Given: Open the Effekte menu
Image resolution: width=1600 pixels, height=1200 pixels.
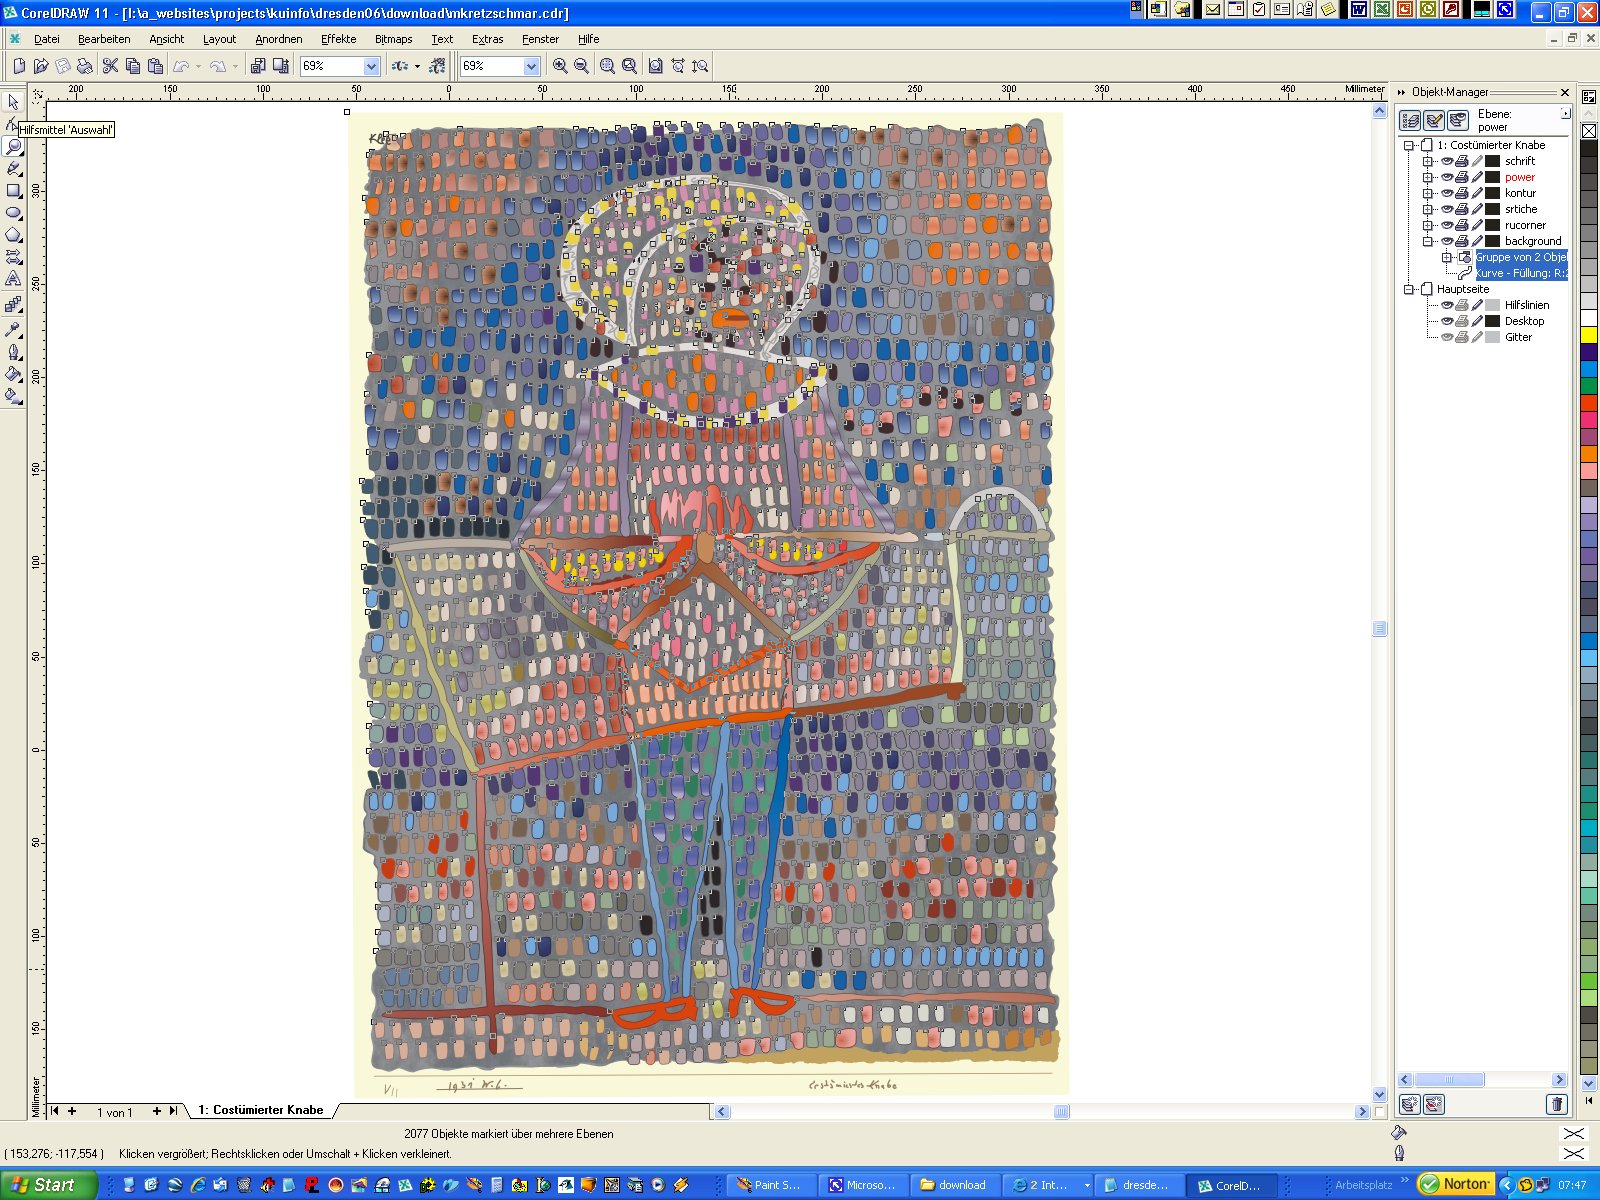Looking at the screenshot, I should [338, 39].
